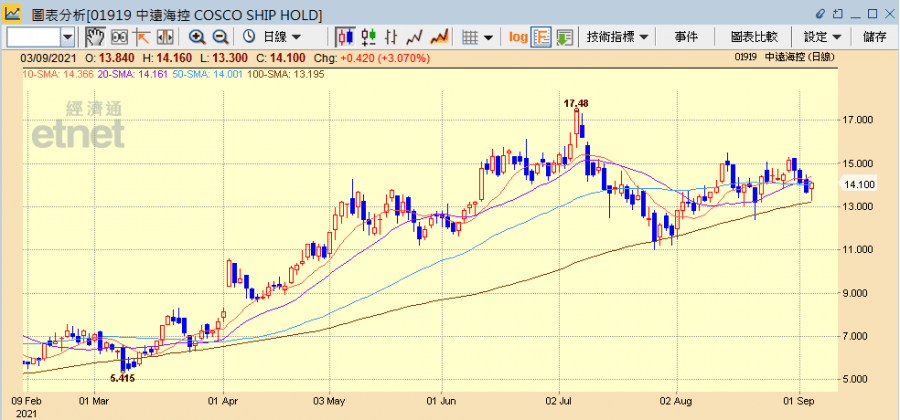Select the hand pan tool
Screen dimensions: 900x420
pyautogui.click(x=95, y=37)
